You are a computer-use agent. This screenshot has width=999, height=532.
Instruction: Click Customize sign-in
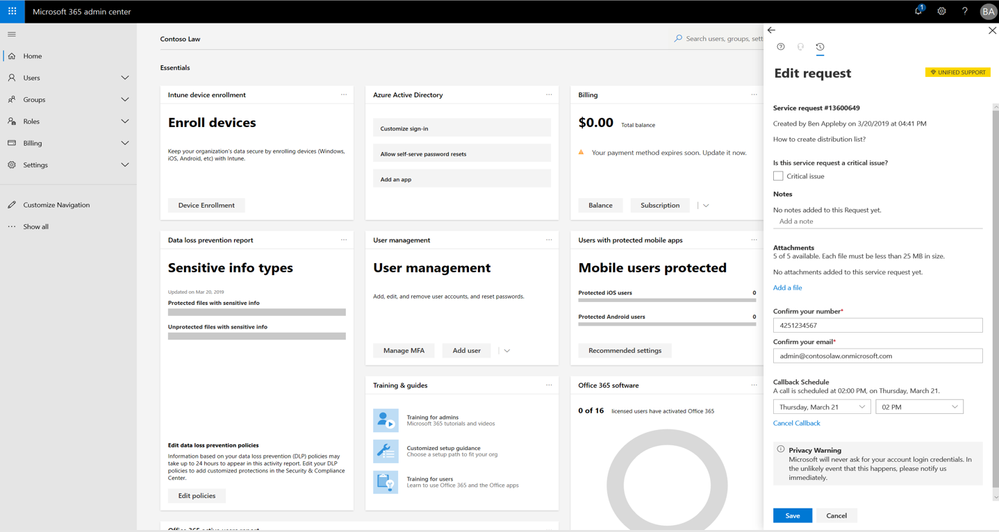click(462, 128)
